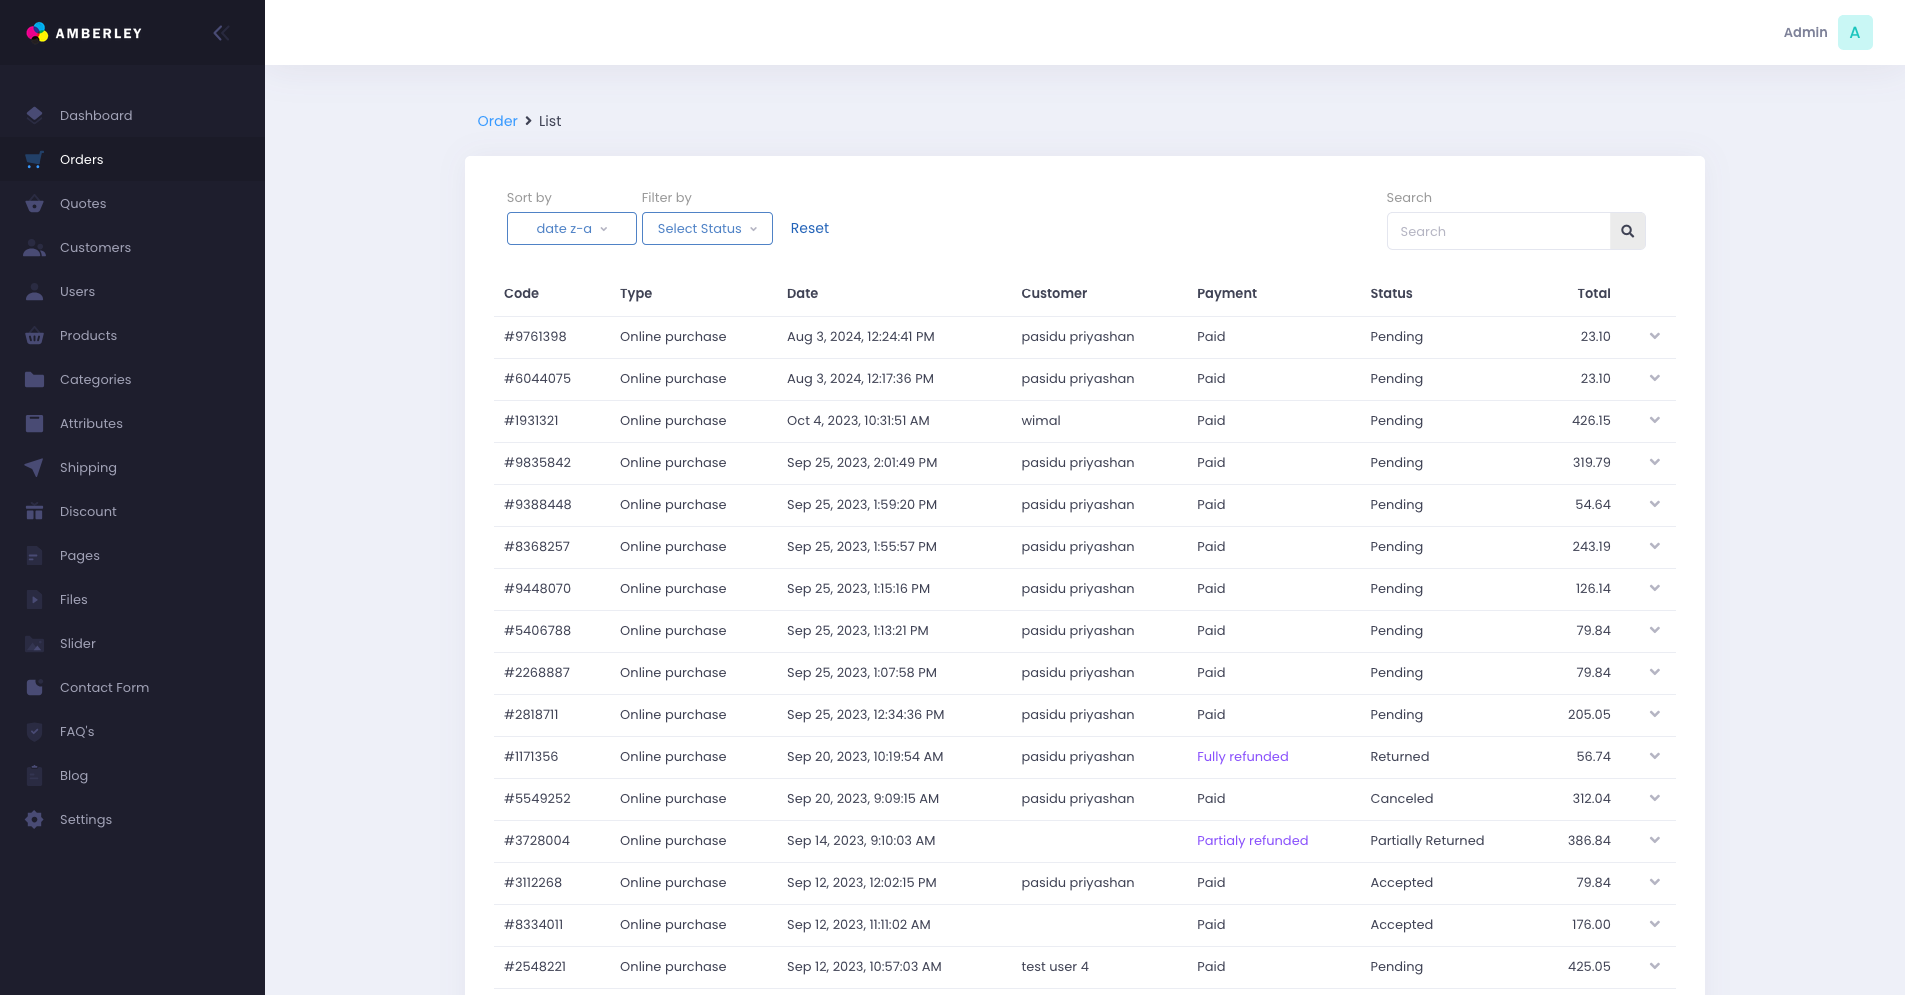
Task: Open the Select Status filter dropdown
Action: tap(706, 228)
